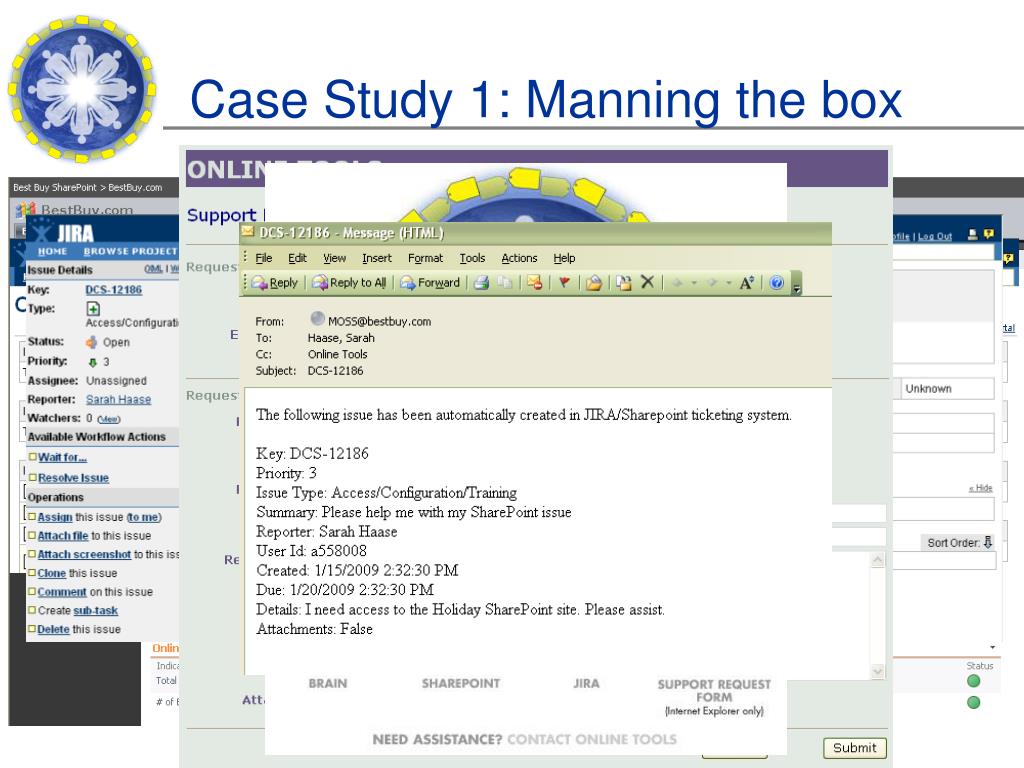The width and height of the screenshot is (1024, 768).
Task: Click the Best Buy logo icon next to BestBuy.com
Action: [26, 210]
